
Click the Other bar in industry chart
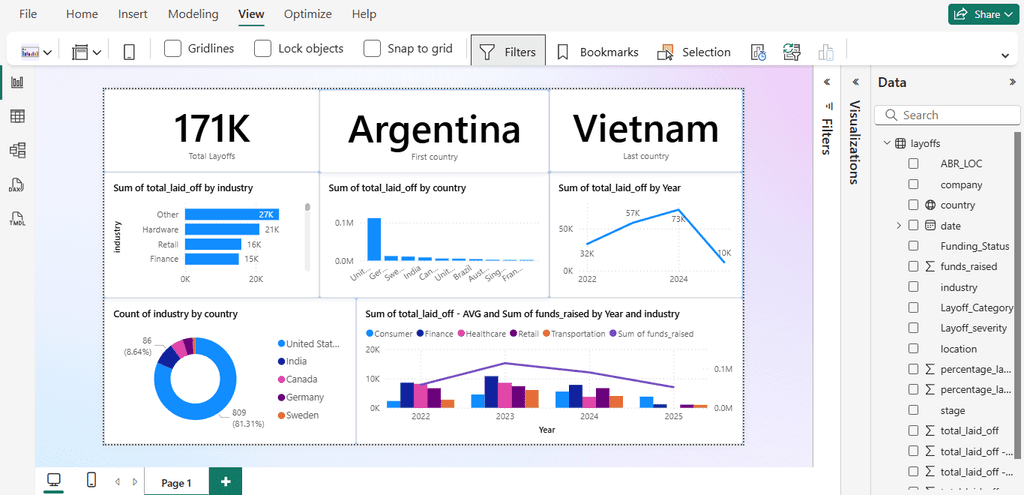pyautogui.click(x=232, y=215)
